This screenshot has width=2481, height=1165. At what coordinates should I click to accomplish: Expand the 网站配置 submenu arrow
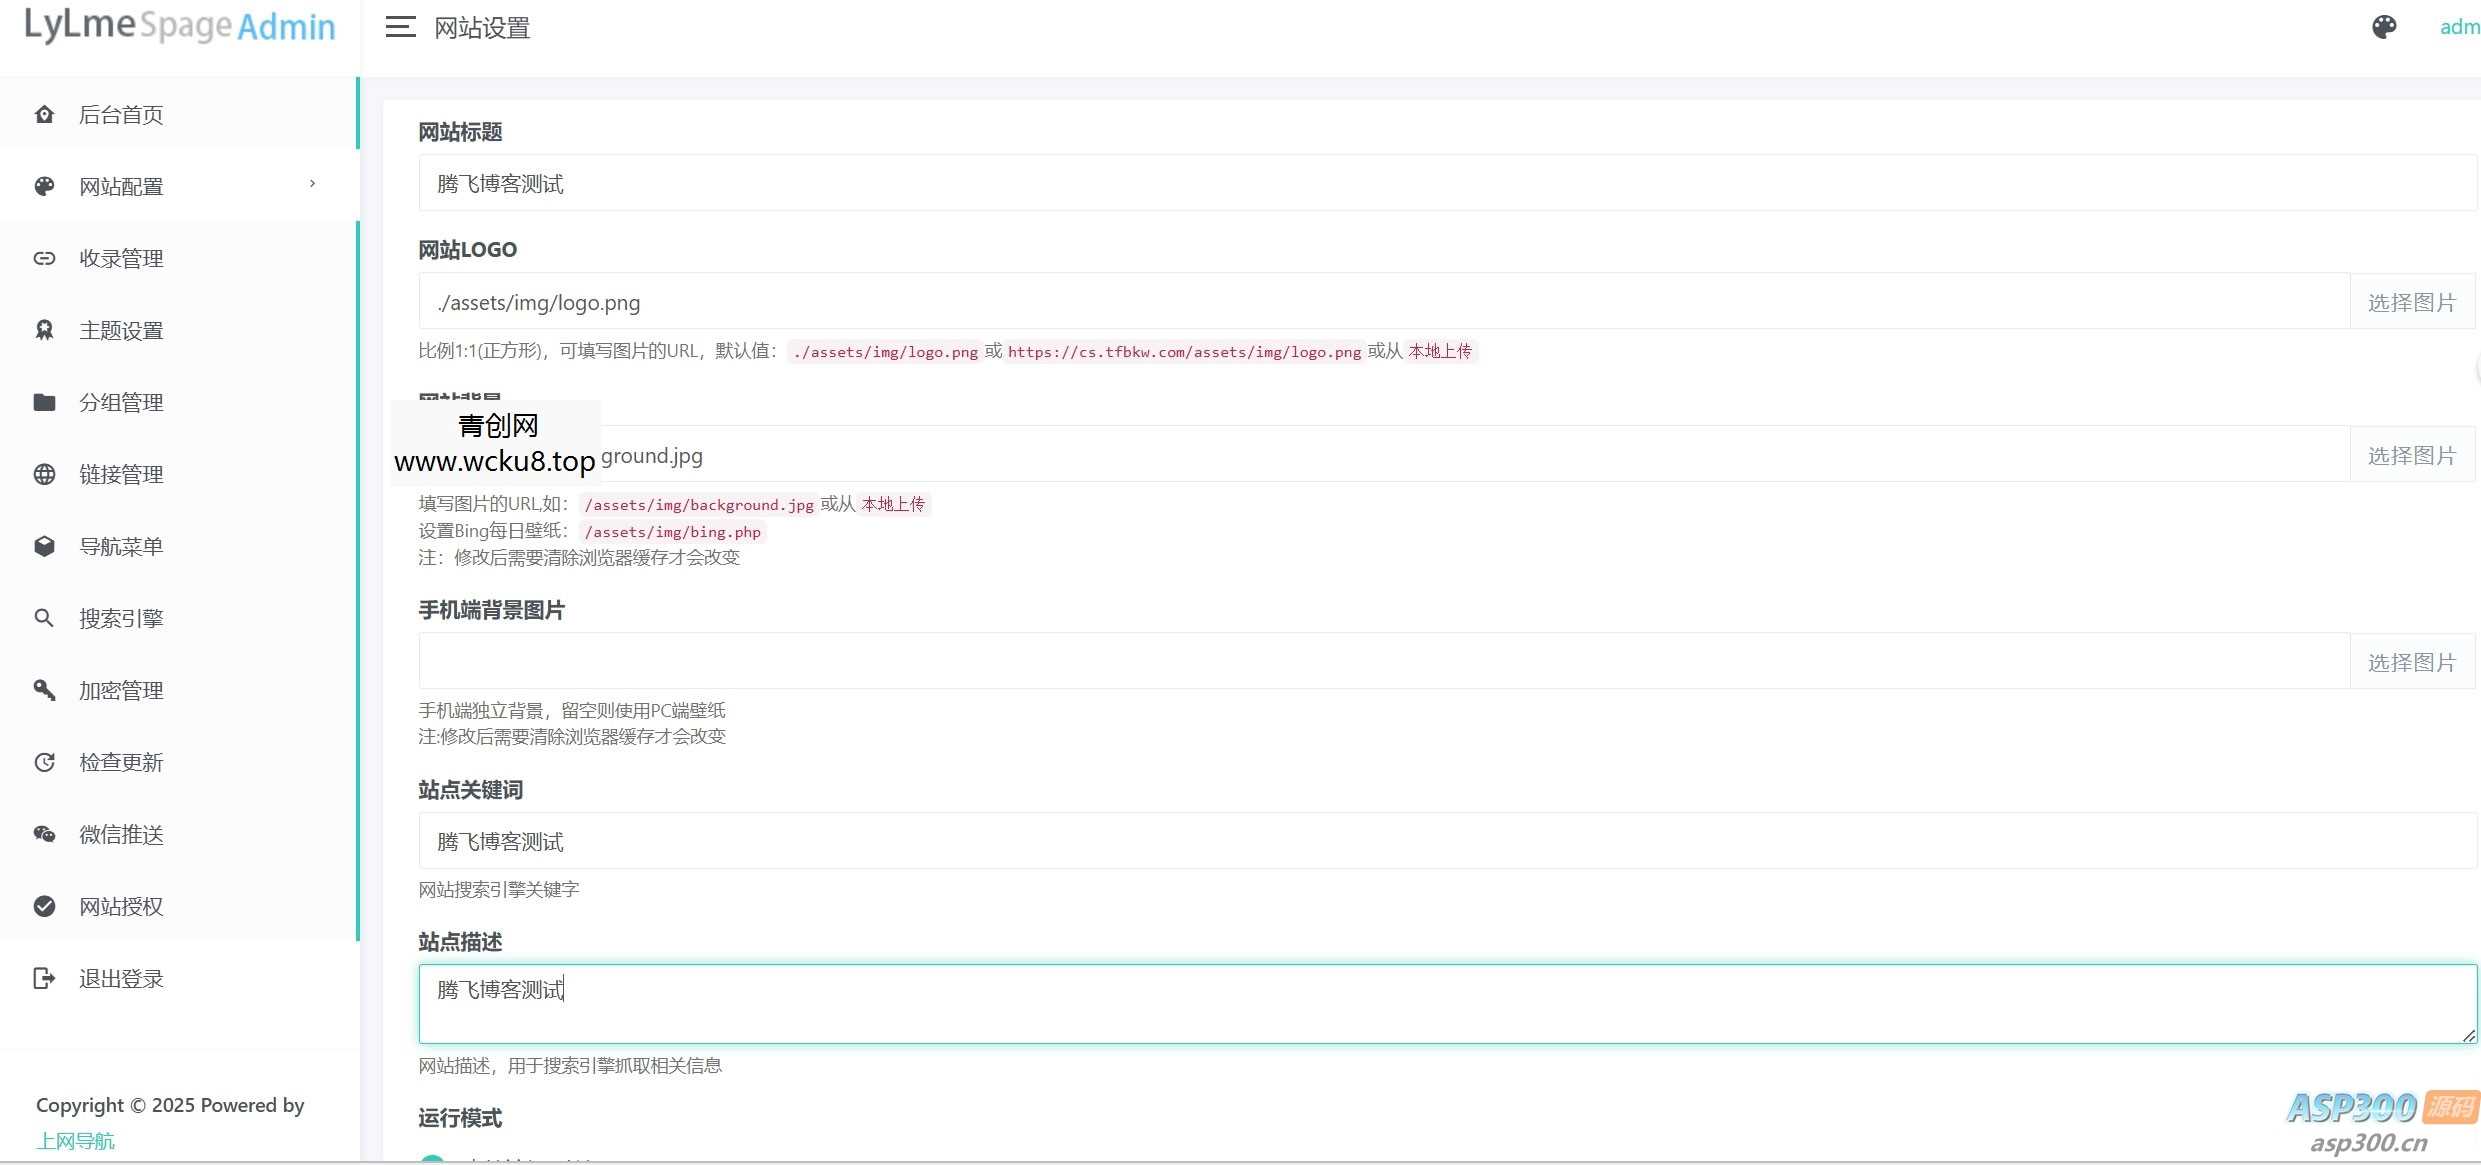(312, 184)
